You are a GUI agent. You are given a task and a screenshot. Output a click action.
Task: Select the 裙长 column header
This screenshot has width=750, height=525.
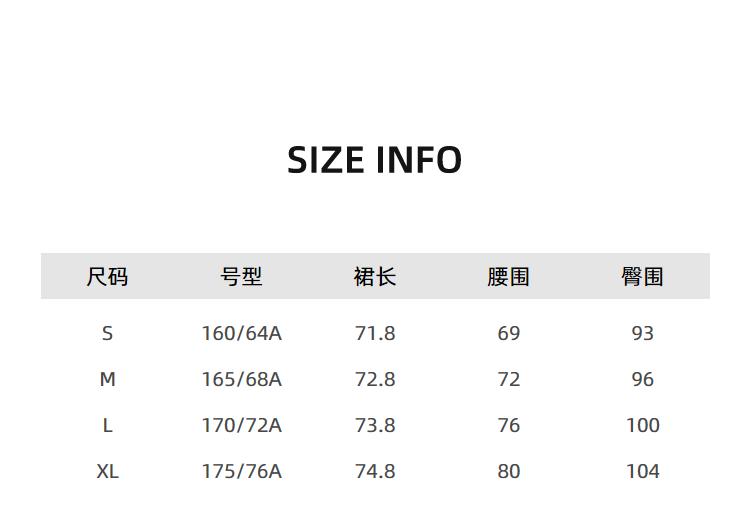click(375, 276)
